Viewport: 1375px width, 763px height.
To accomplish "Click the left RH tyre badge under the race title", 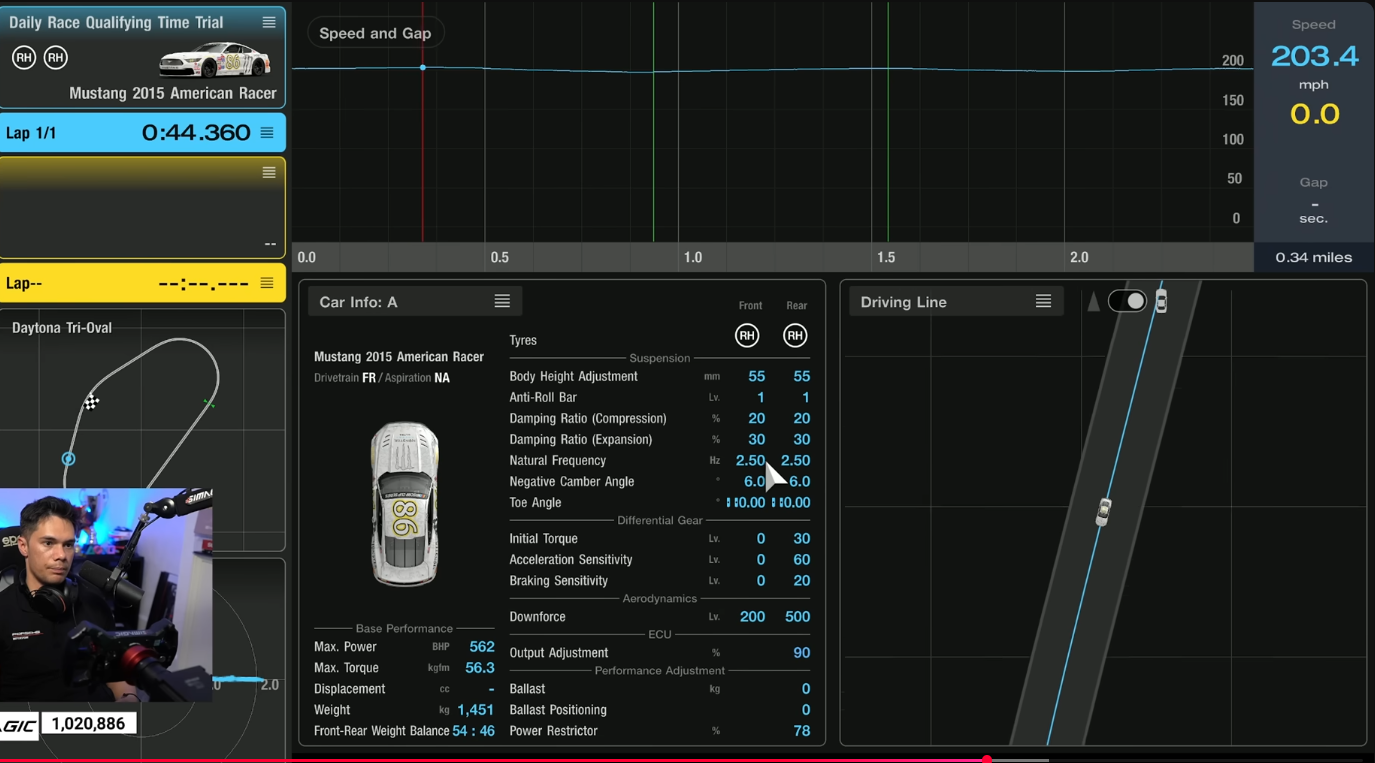I will (23, 58).
